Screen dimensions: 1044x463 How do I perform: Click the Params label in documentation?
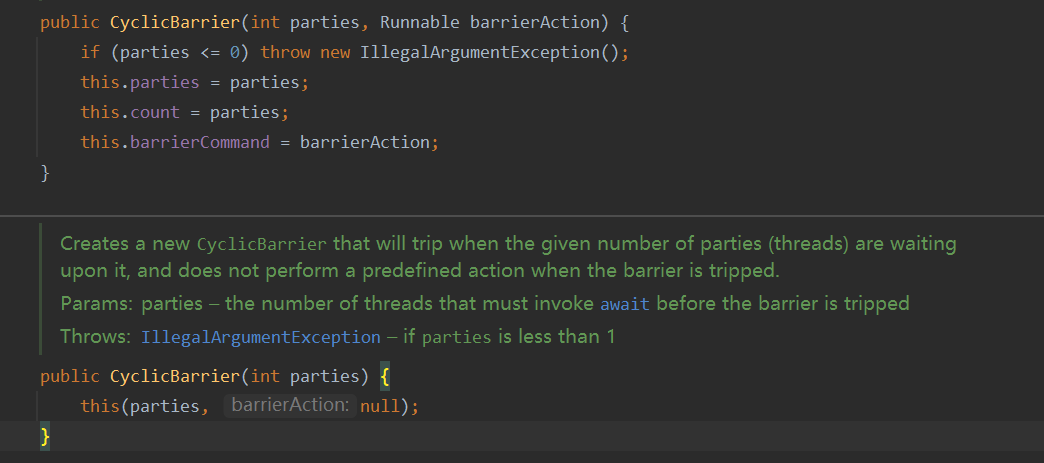(99, 304)
